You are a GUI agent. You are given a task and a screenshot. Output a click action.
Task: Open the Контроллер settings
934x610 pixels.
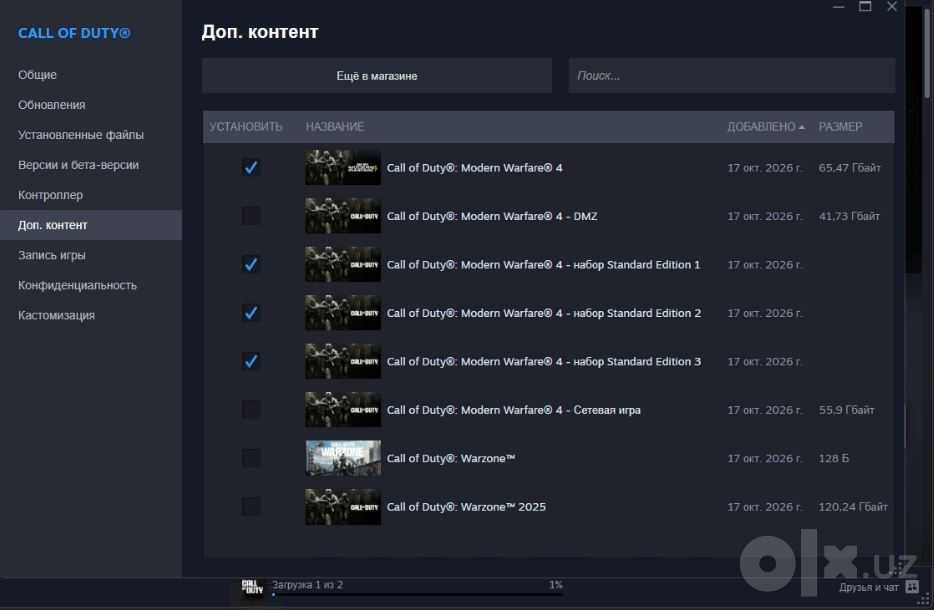(x=91, y=195)
